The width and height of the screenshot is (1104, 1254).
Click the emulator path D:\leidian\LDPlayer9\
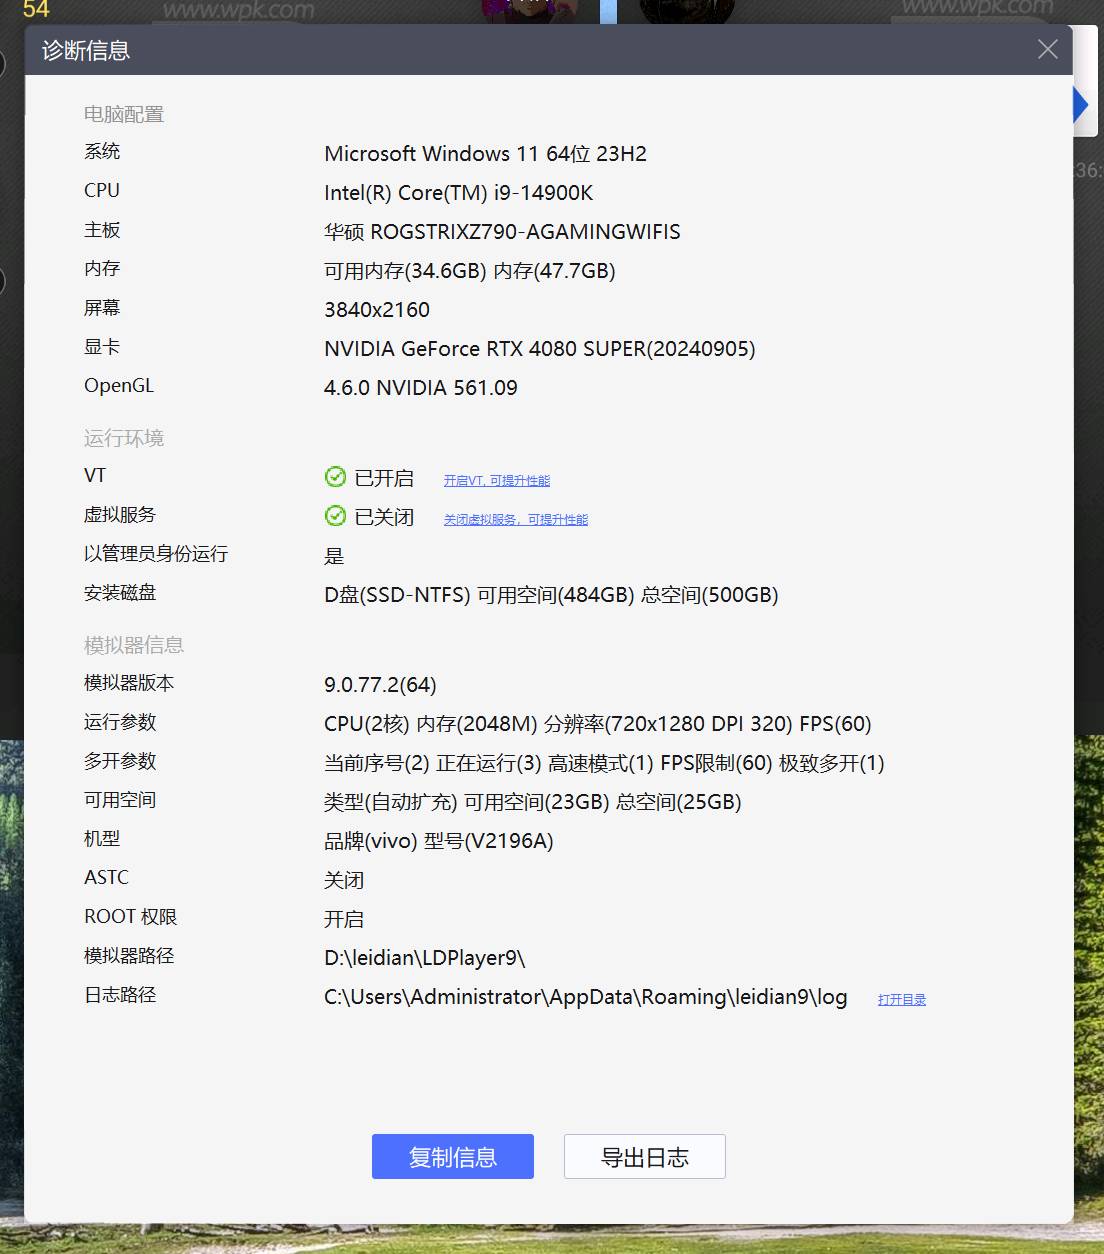tap(424, 958)
